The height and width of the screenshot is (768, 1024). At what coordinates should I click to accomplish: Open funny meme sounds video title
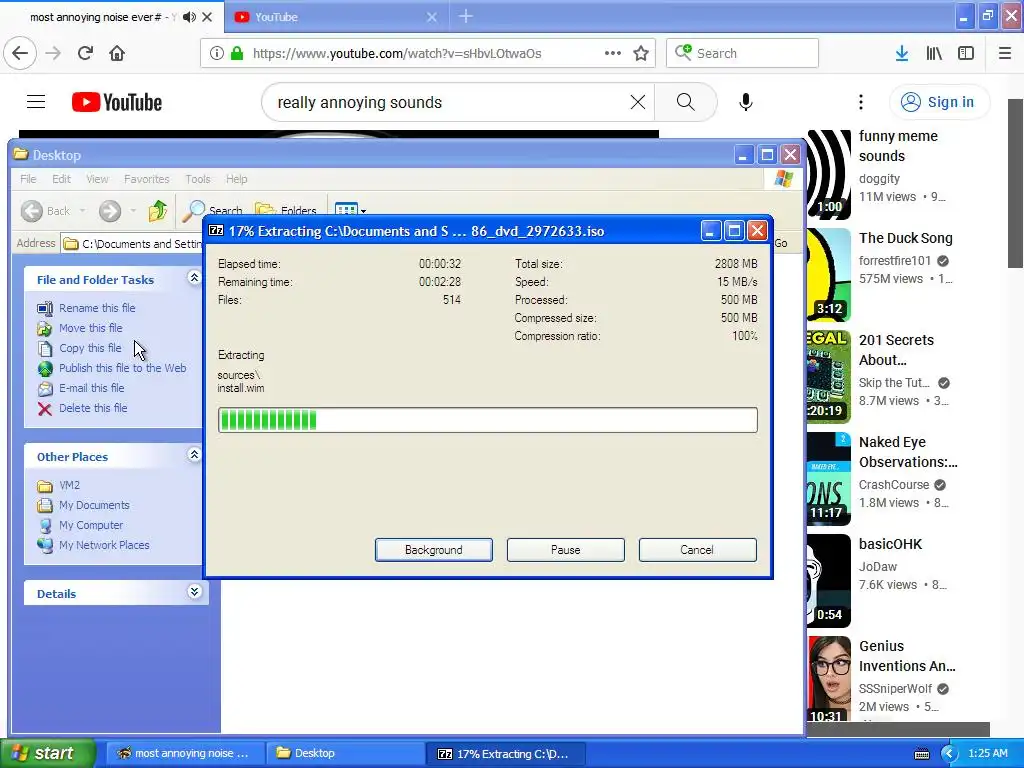(898, 146)
